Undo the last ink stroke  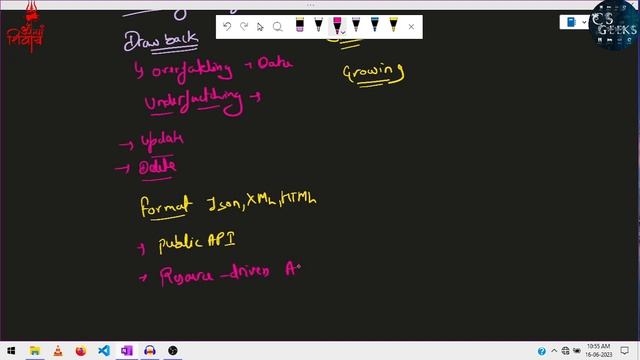tap(227, 27)
